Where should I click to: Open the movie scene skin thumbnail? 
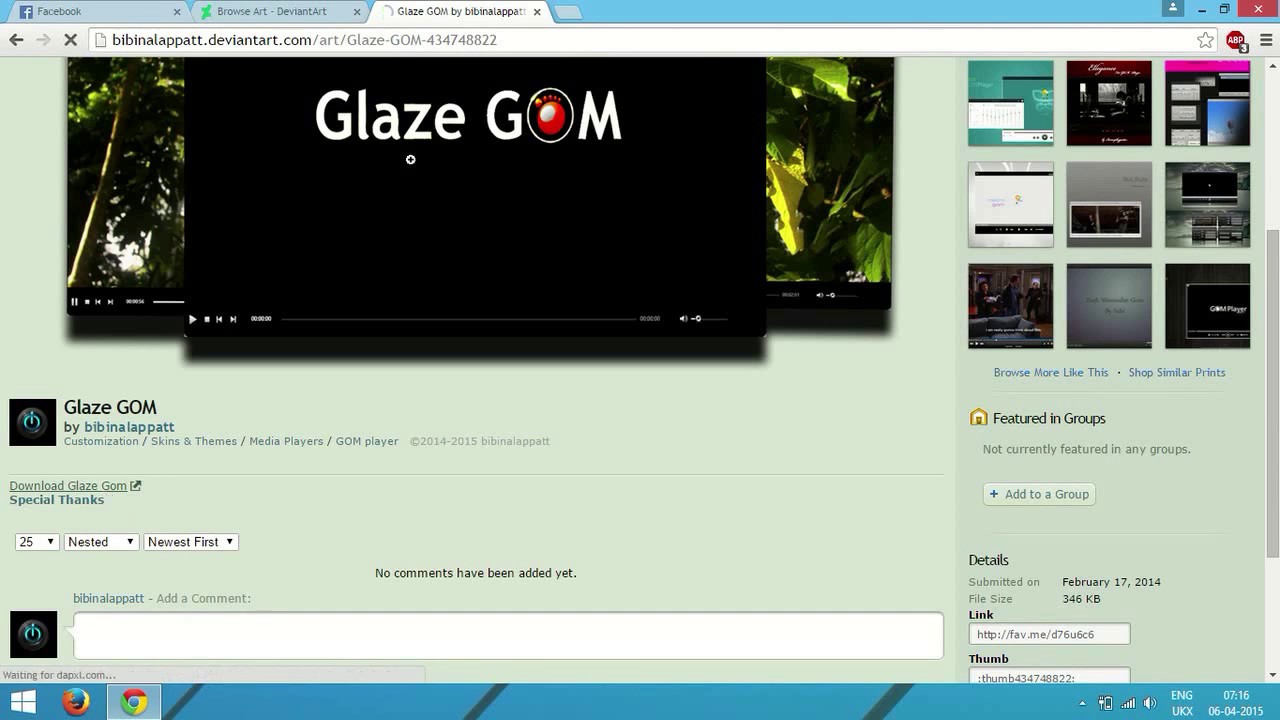[x=1011, y=306]
